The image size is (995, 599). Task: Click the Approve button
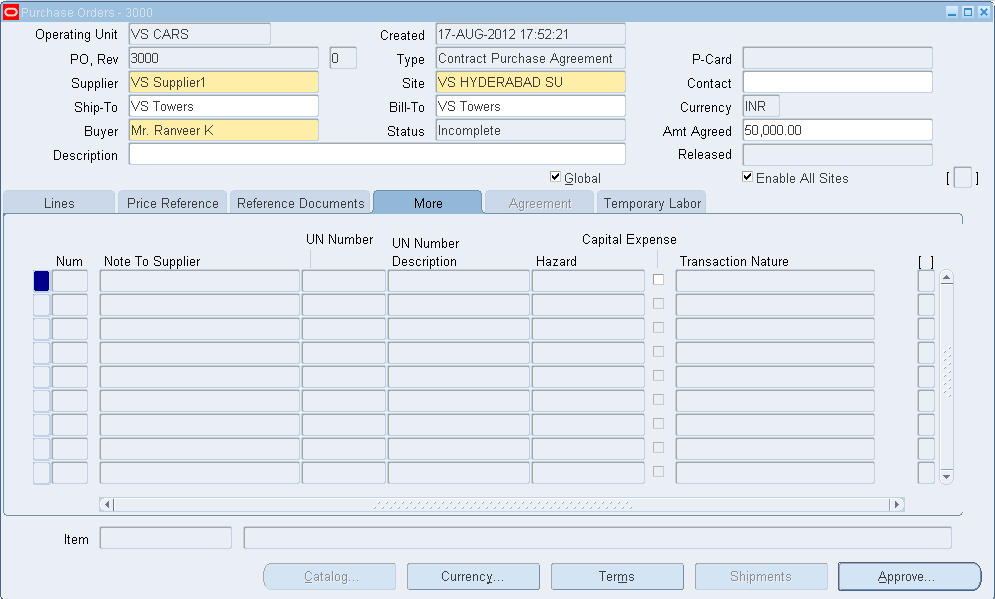(x=908, y=576)
